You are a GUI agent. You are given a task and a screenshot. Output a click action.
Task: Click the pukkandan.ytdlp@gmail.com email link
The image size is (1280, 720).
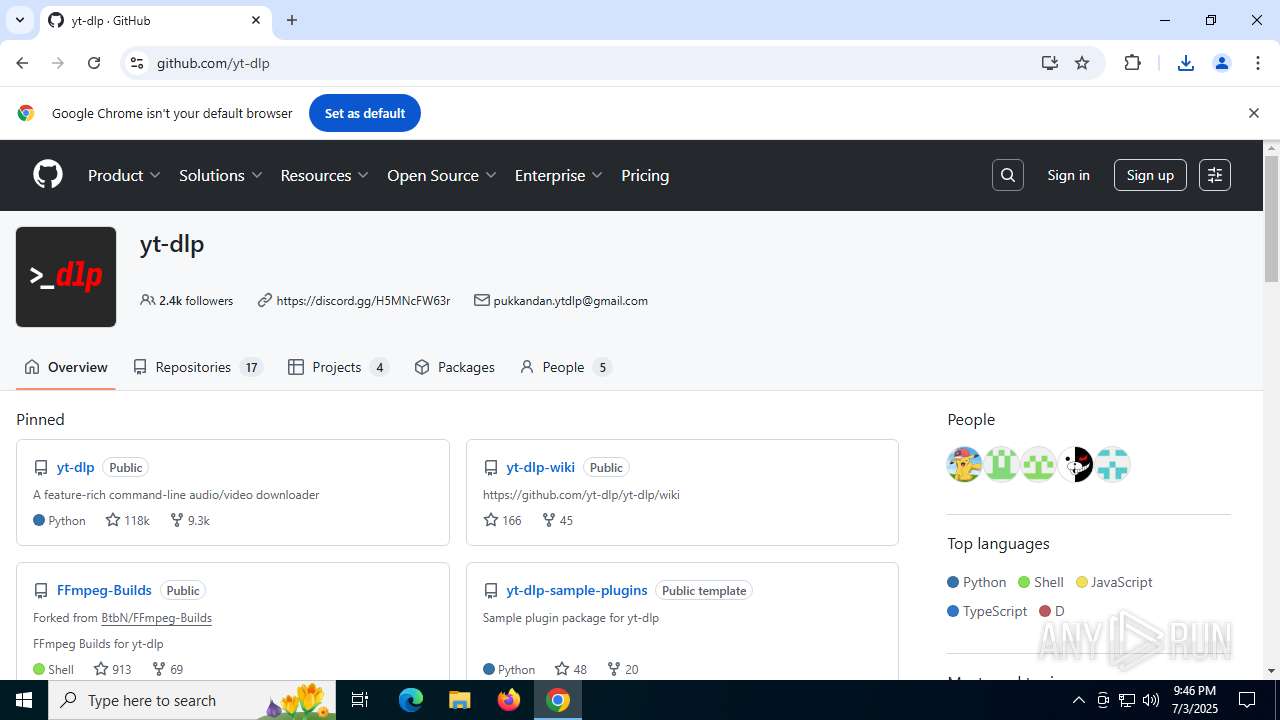pyautogui.click(x=570, y=300)
